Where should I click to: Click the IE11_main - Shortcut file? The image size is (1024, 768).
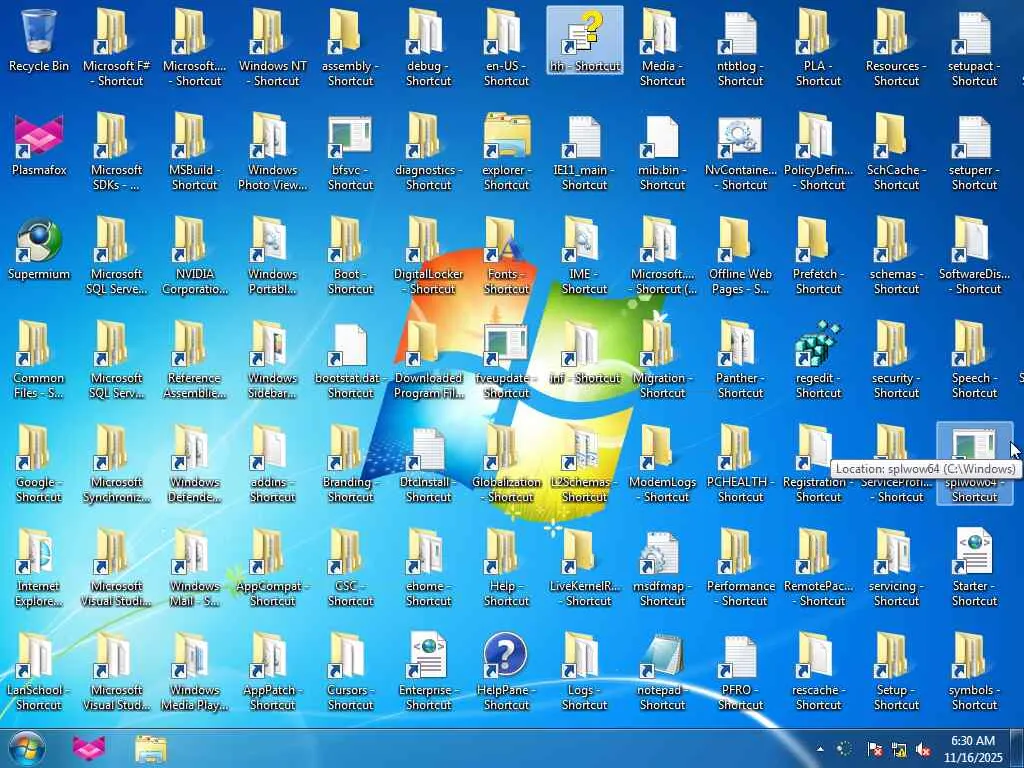point(584,152)
